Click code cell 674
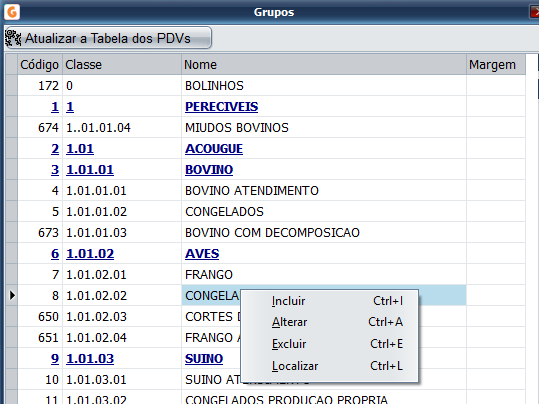Screen dimensions: 539x404 pos(40,128)
